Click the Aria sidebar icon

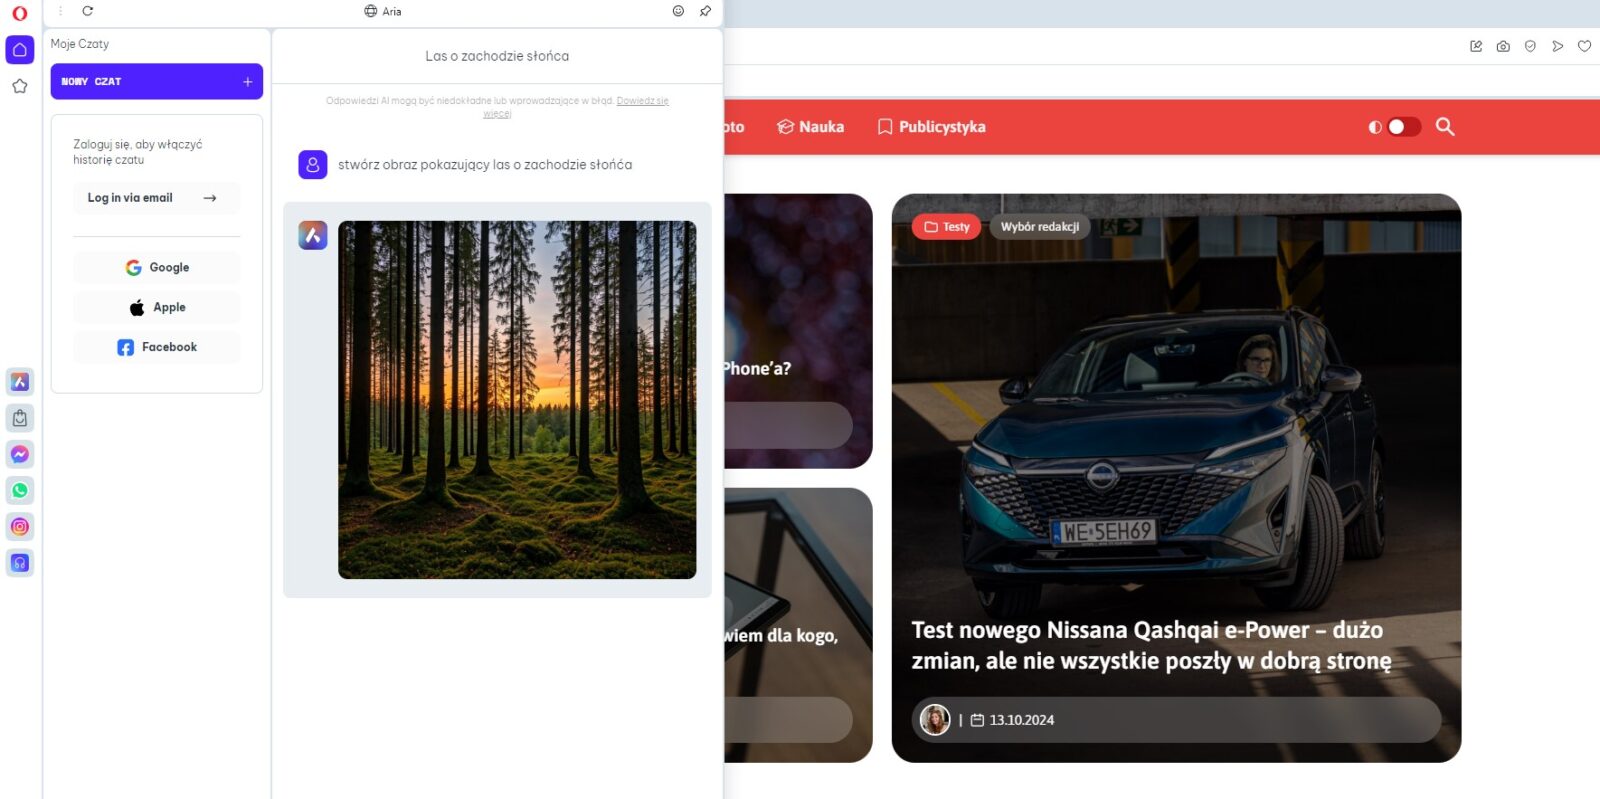point(20,382)
